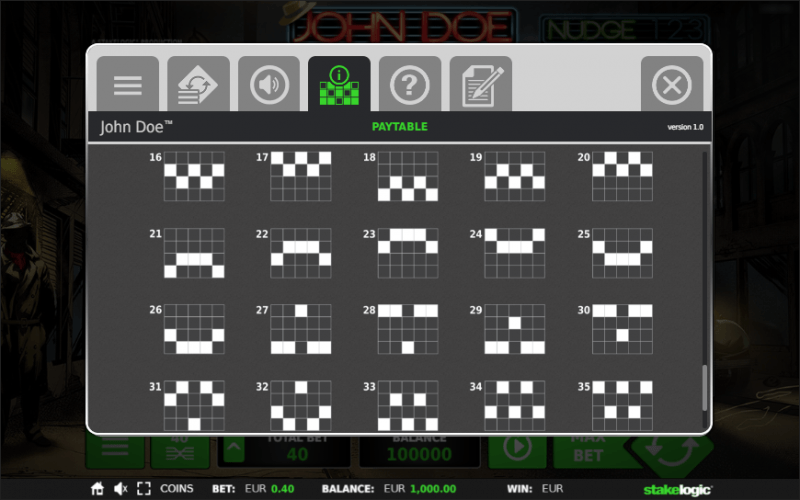Open the hamburger menu tab
Viewport: 800px width, 500px height.
point(128,84)
